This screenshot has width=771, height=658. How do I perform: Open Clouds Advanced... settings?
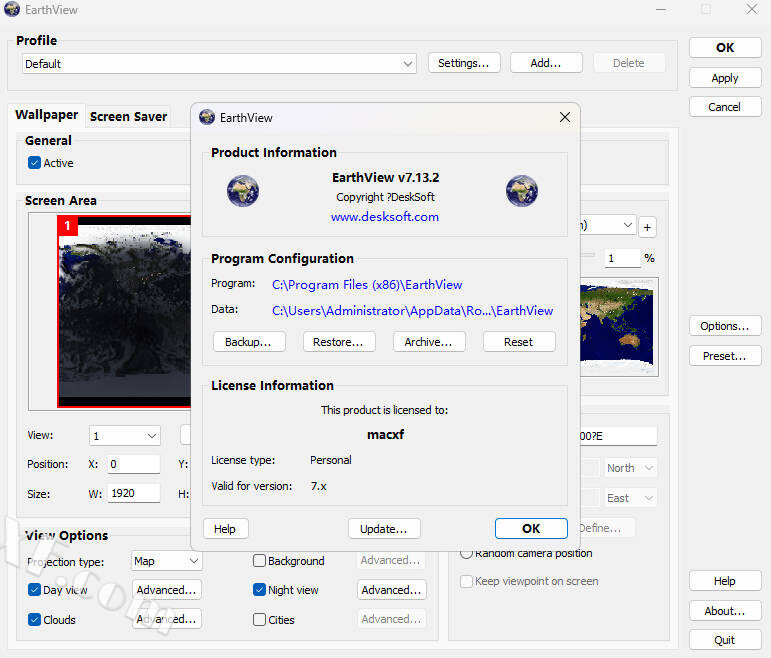click(167, 619)
